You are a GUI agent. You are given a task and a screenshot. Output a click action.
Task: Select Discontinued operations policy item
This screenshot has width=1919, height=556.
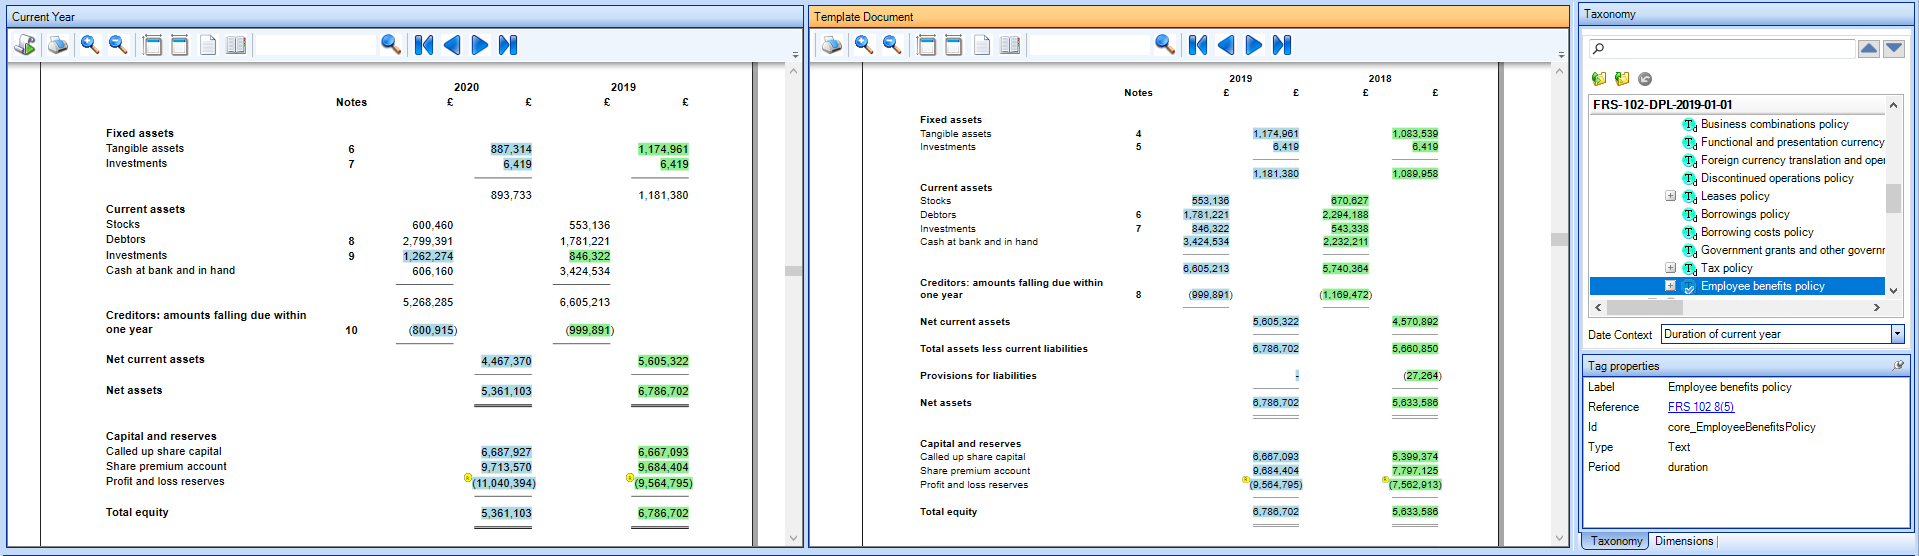tap(1777, 178)
